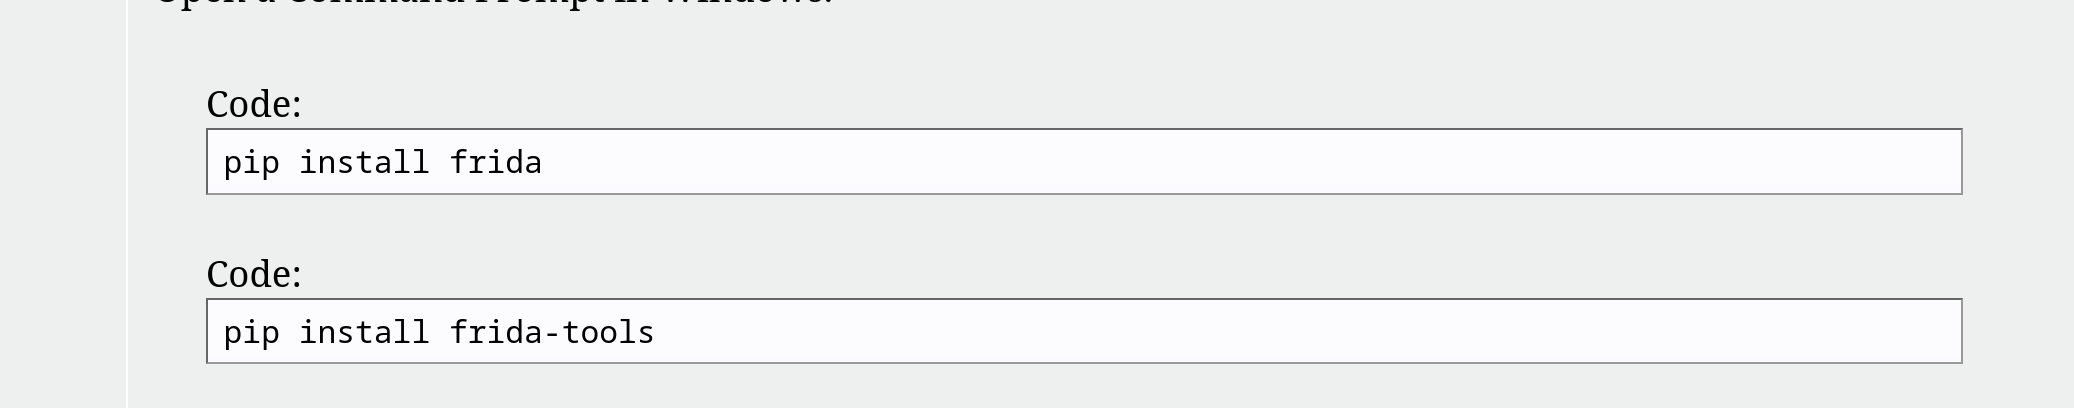Screen dimensions: 2074x408
Task: Click "install" in the first code box
Action: pos(364,162)
